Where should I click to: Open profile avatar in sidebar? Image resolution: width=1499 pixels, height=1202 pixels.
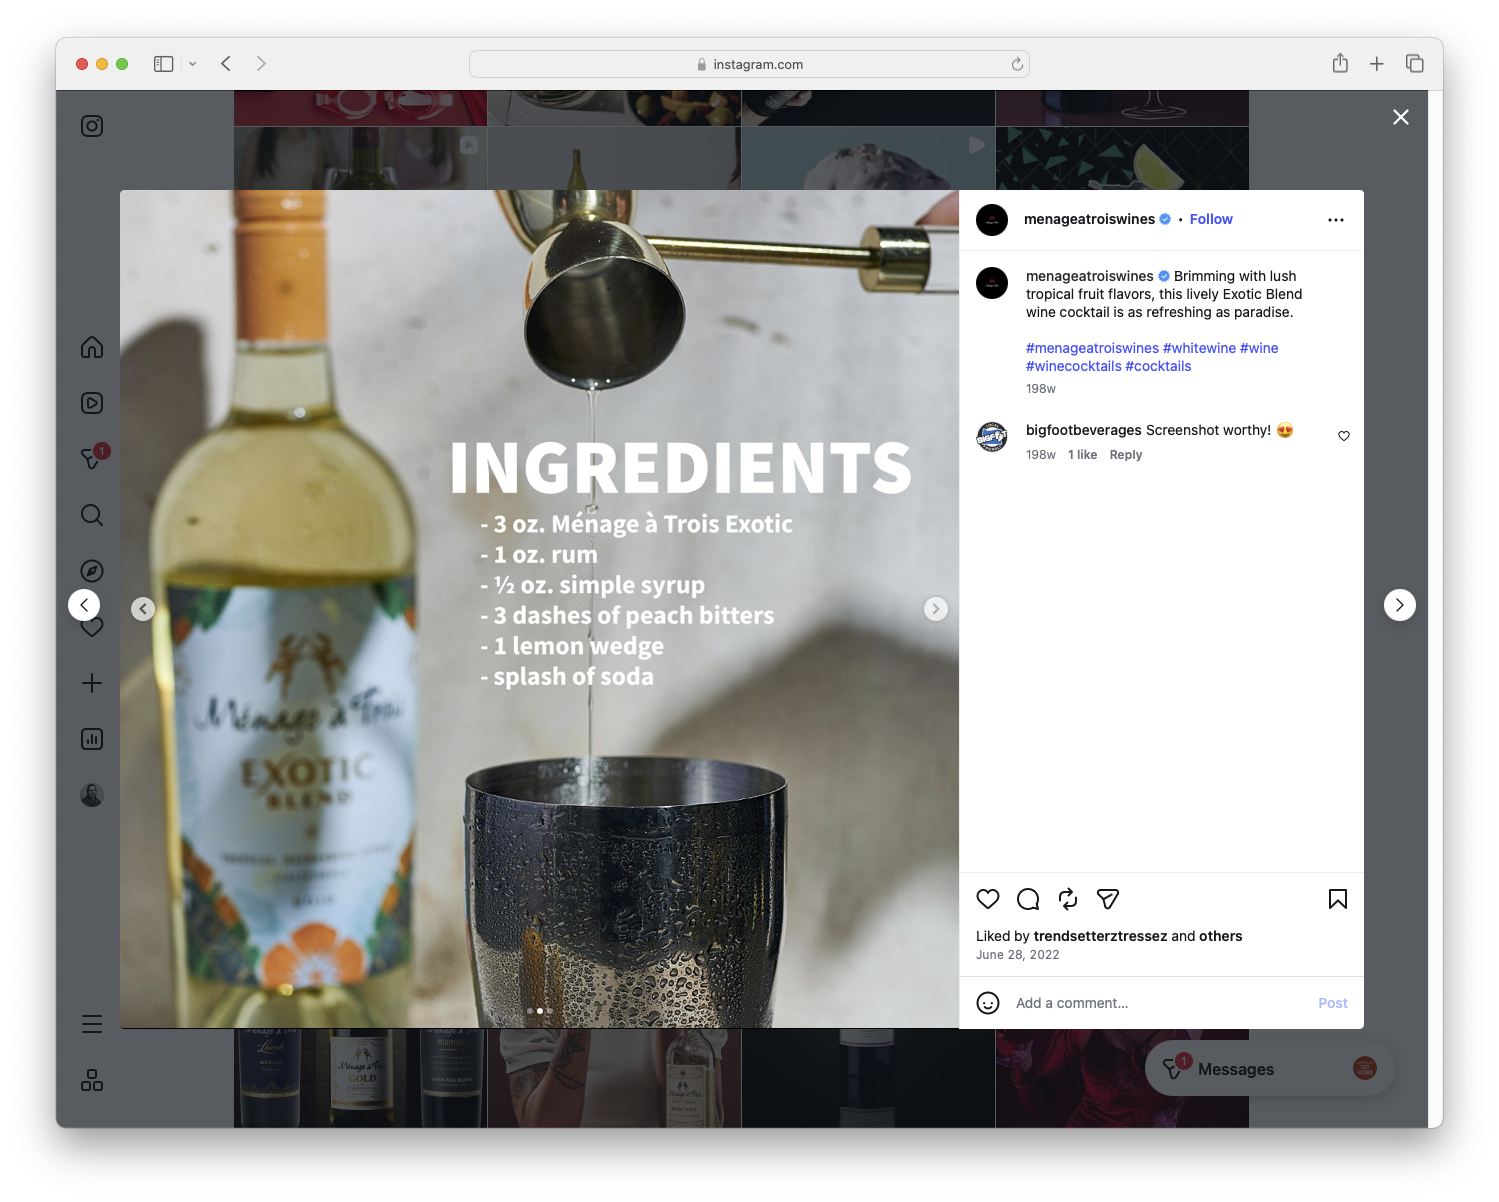click(92, 795)
